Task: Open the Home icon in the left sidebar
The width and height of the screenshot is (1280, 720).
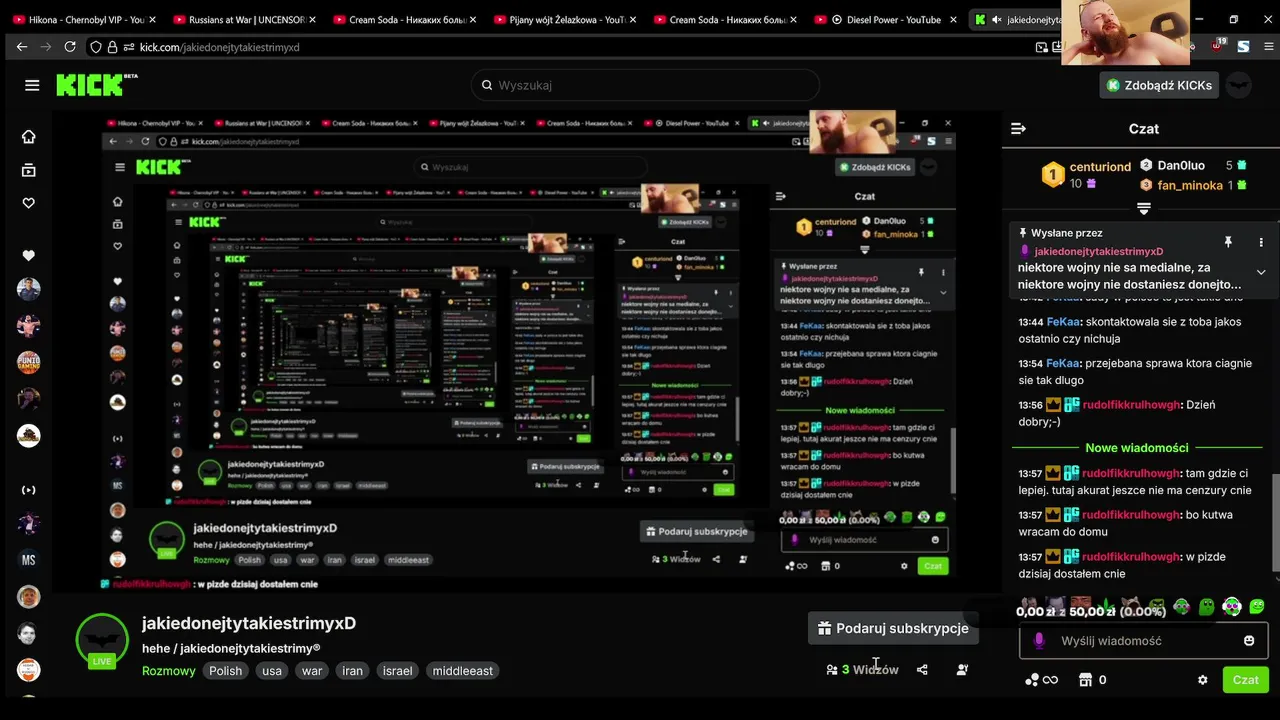Action: (x=28, y=137)
